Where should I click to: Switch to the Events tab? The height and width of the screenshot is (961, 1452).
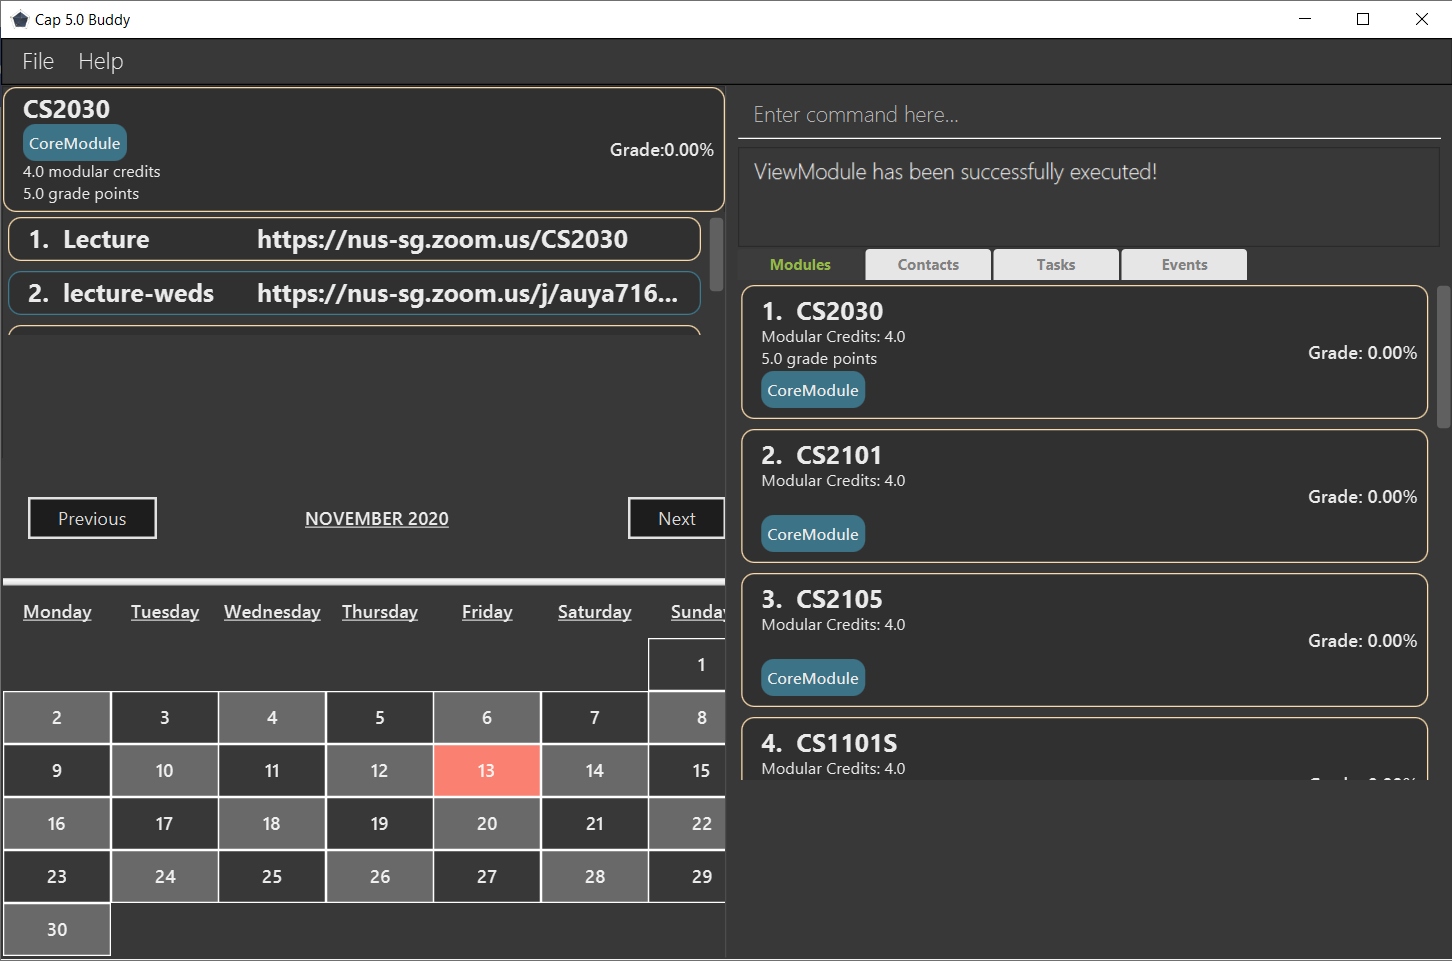pos(1184,265)
